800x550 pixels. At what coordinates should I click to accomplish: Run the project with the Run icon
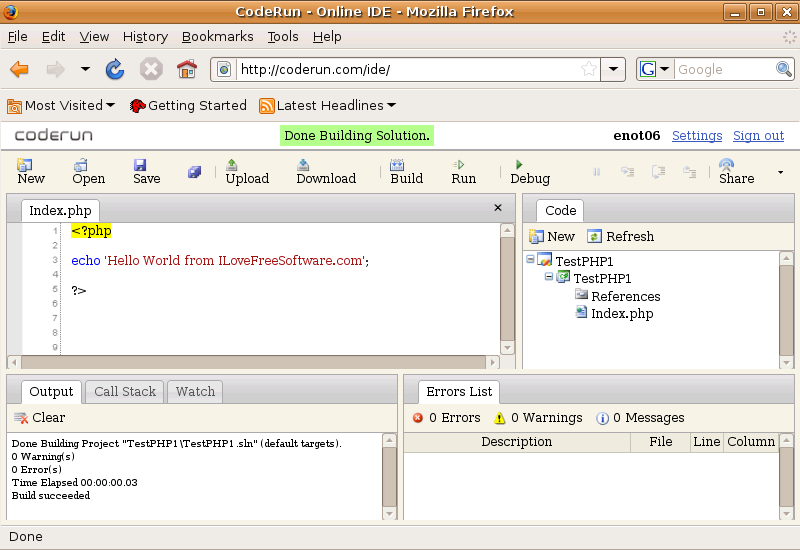click(x=458, y=165)
